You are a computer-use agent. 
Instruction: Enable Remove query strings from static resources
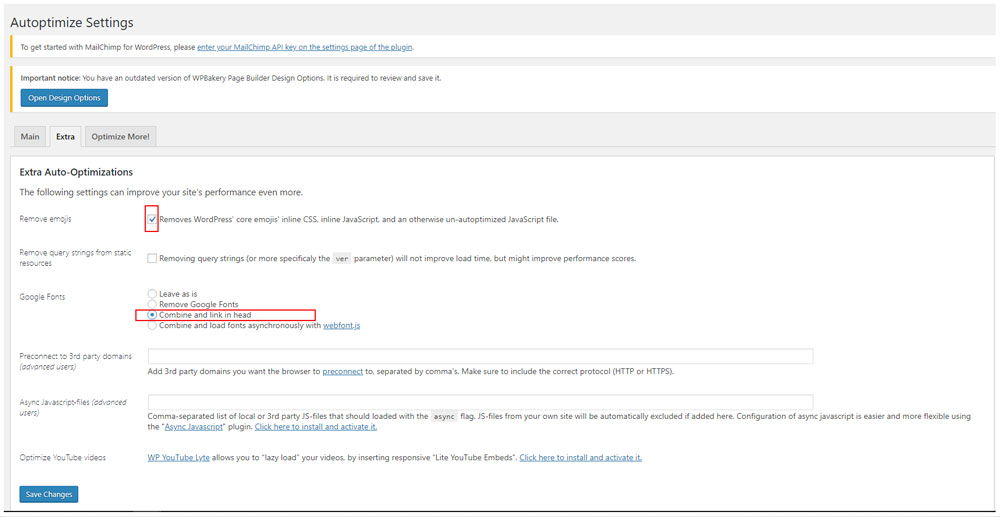(x=152, y=258)
